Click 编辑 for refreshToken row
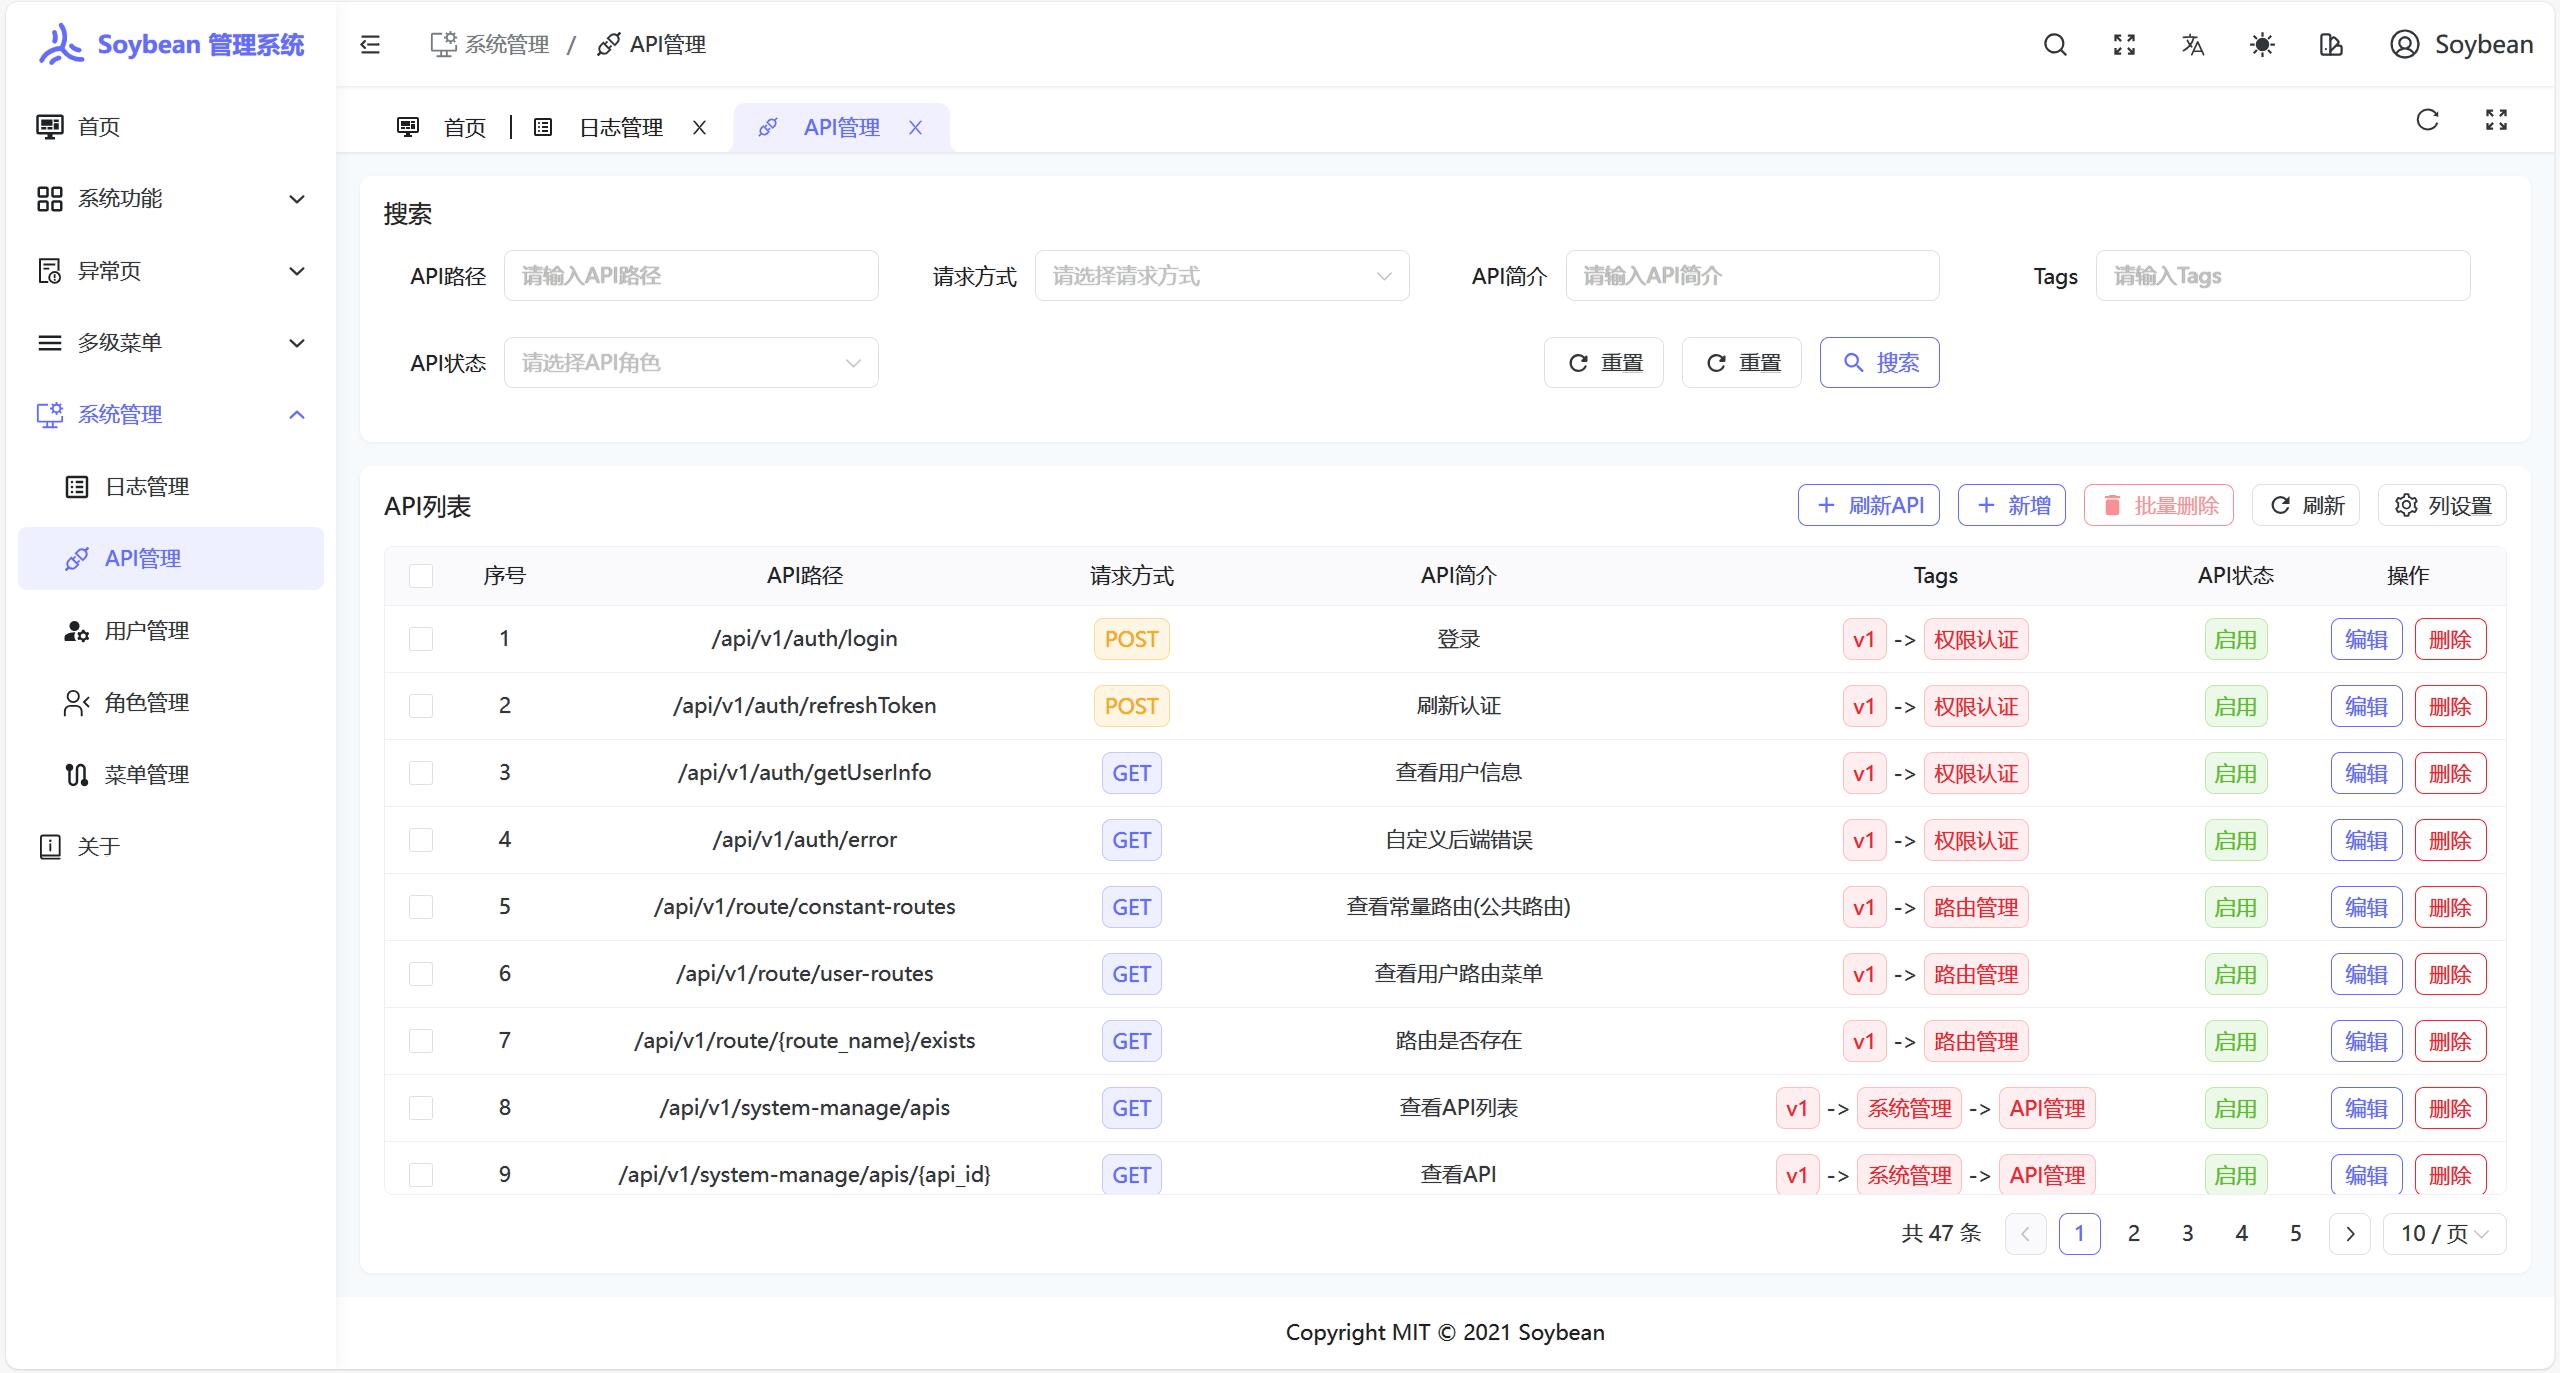The width and height of the screenshot is (2560, 1373). (2365, 707)
